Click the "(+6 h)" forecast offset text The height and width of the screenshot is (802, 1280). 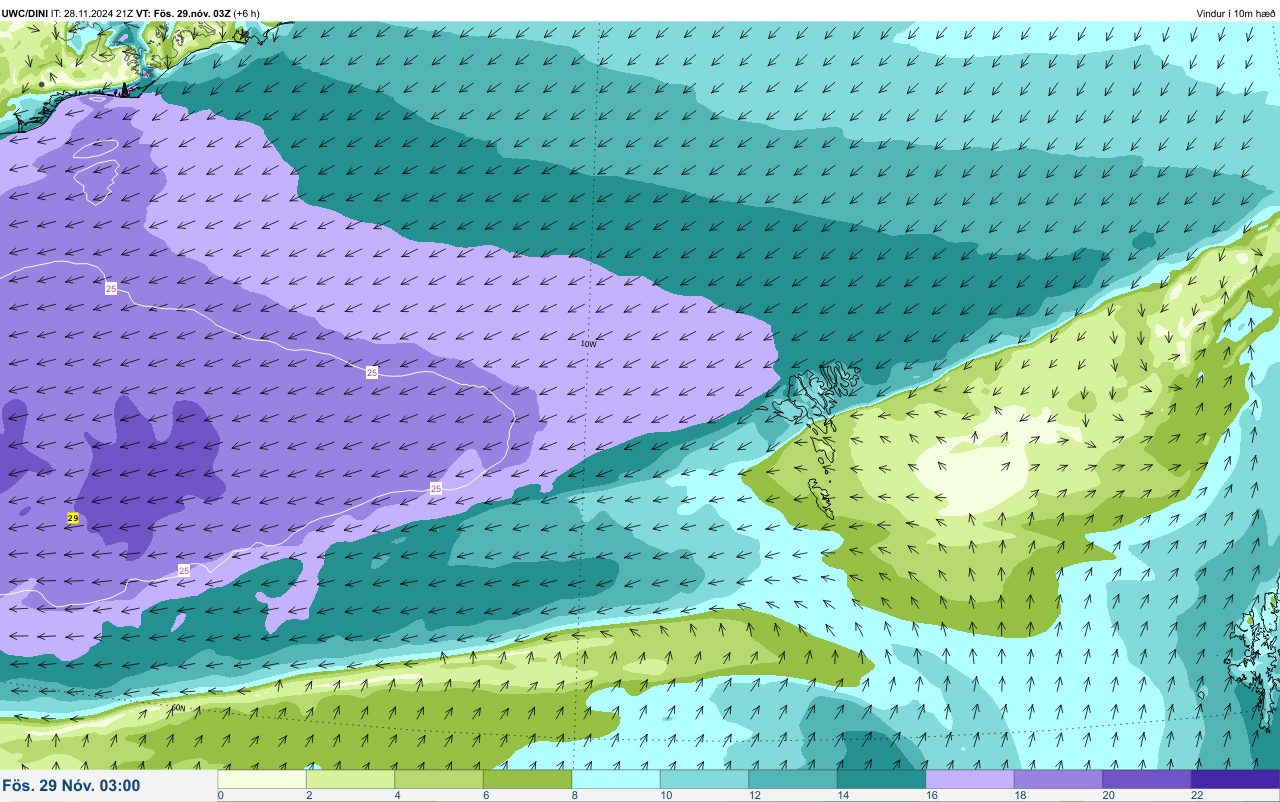coord(247,13)
